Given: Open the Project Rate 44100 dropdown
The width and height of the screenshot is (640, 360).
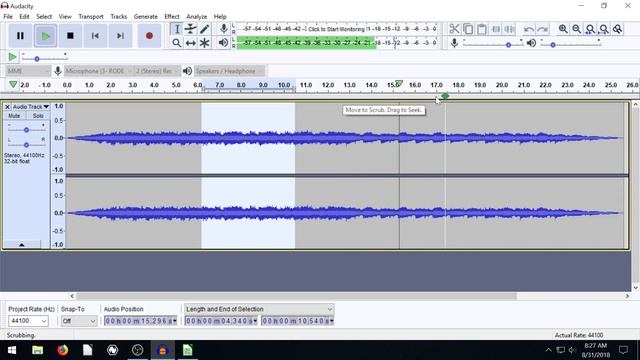Looking at the screenshot, I should (28, 321).
